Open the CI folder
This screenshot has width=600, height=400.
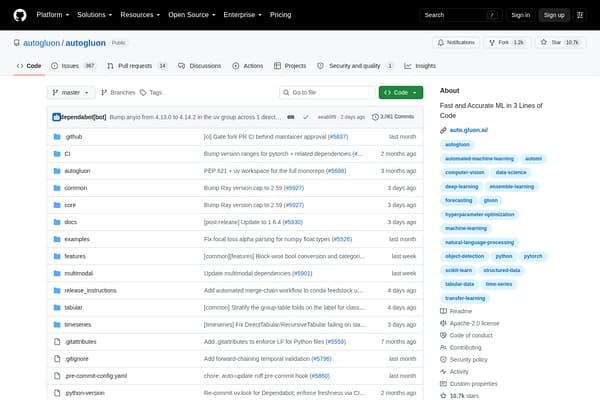(67, 154)
